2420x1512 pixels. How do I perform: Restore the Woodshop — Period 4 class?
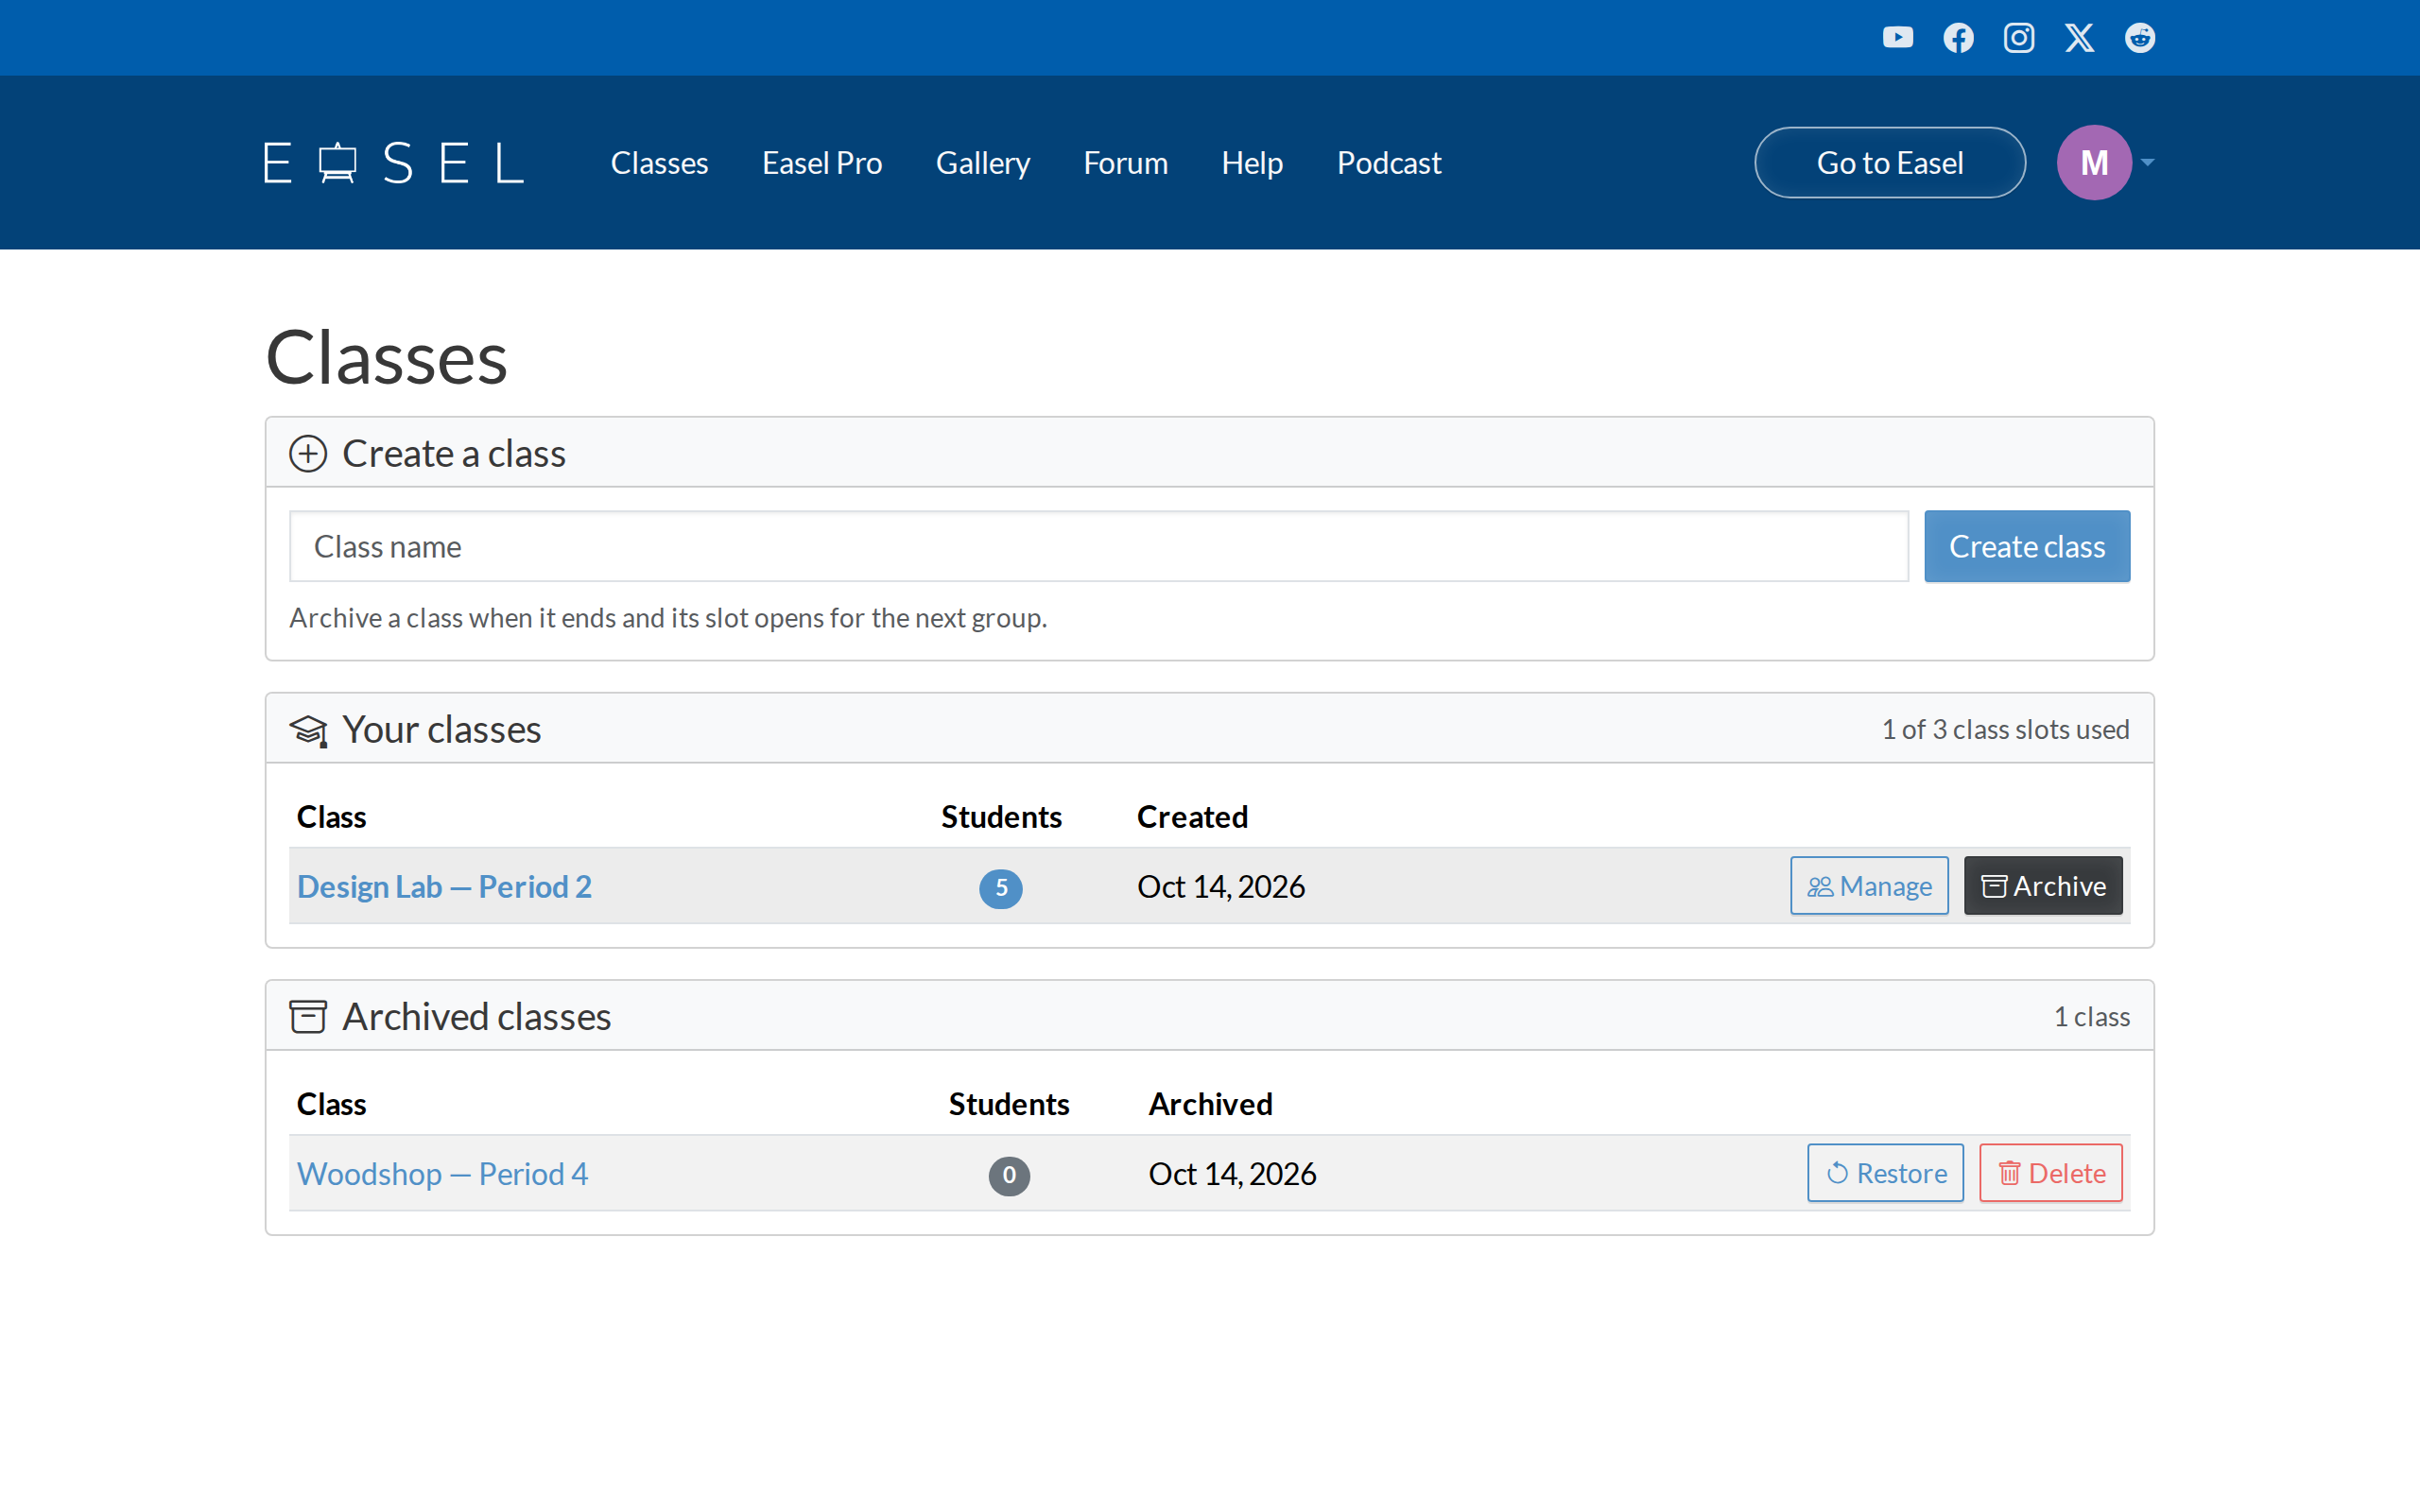click(1885, 1172)
